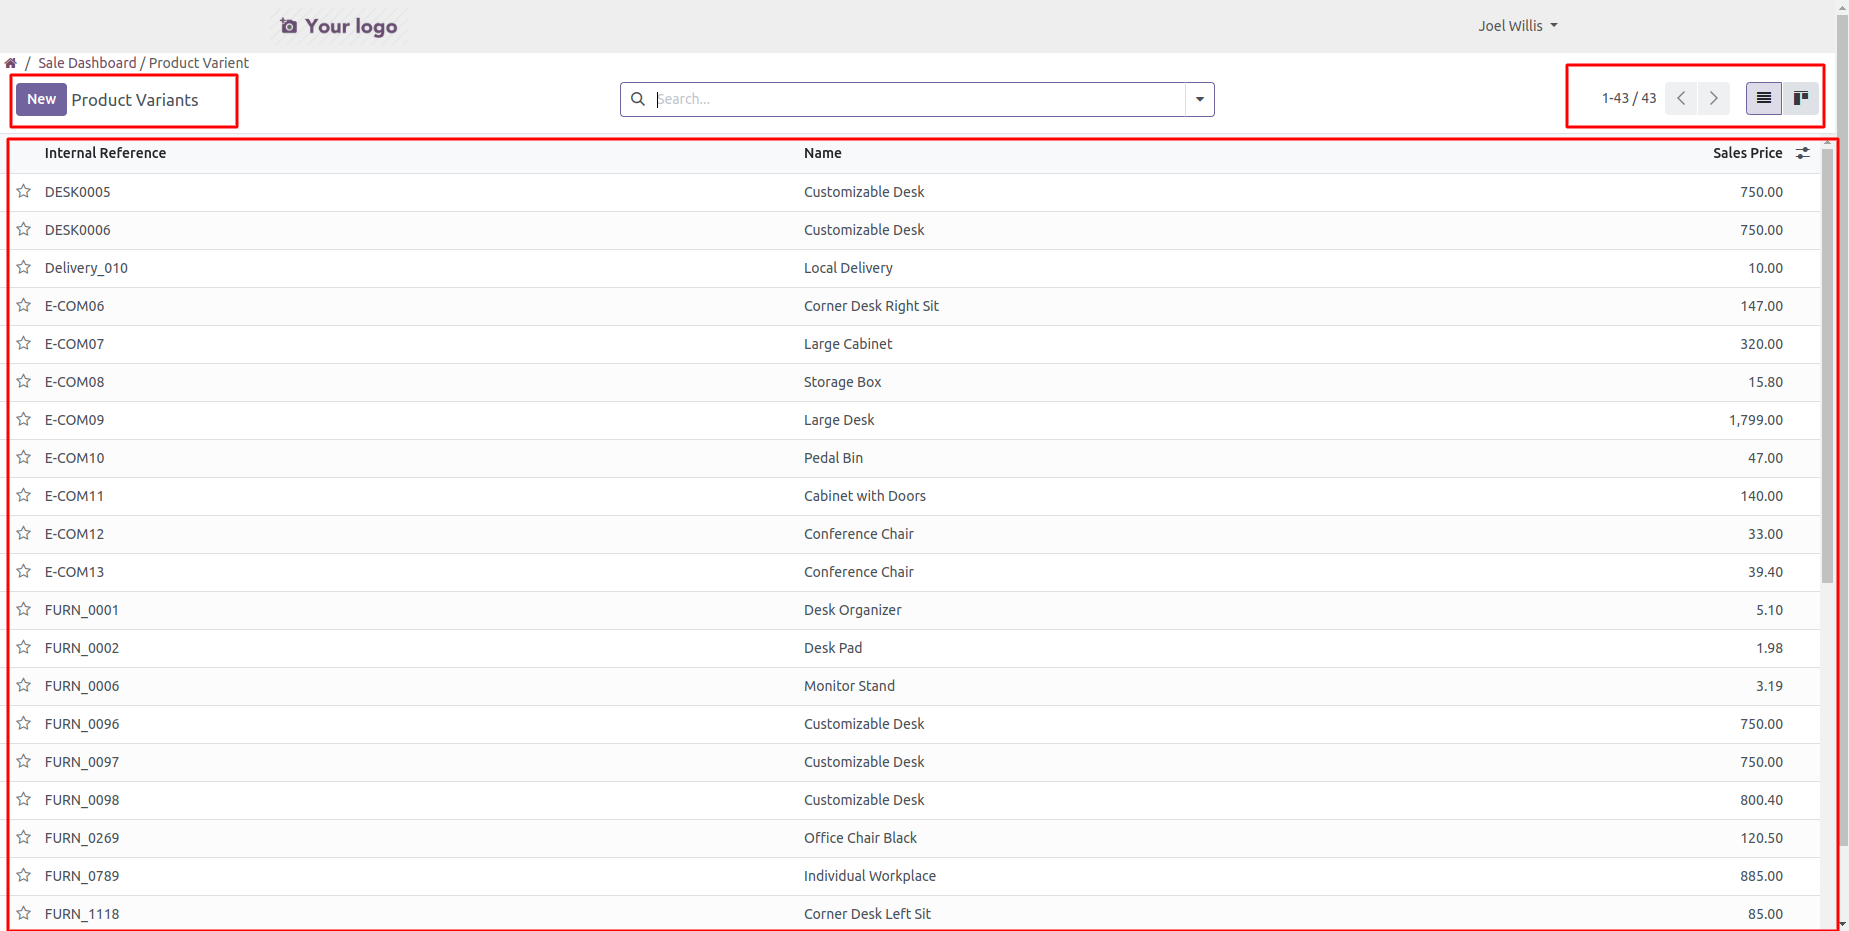Open Corner Desk Left Sit record
Screen dimensions: 1849x931
(867, 914)
